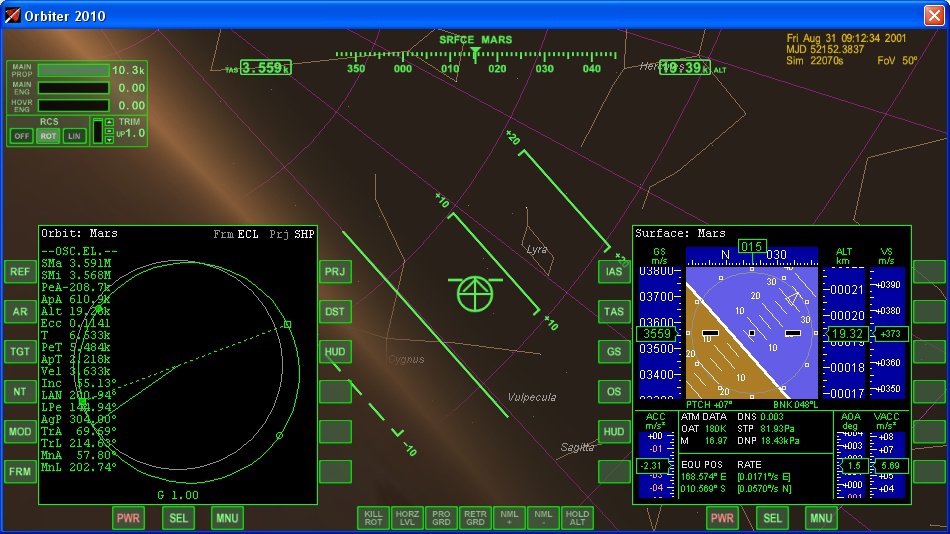950x534 pixels.
Task: Set RCS mode to OFF
Action: click(22, 136)
